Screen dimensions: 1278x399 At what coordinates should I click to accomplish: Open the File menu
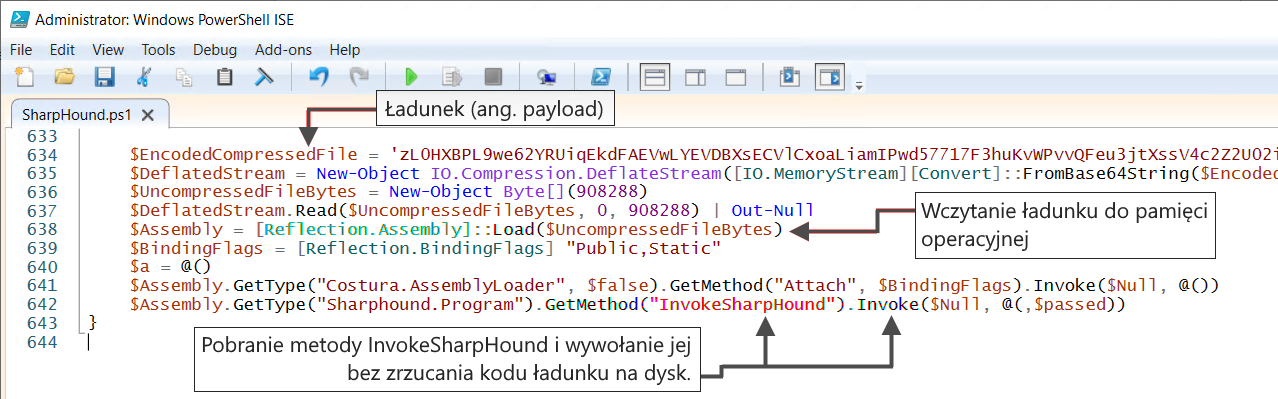(21, 49)
